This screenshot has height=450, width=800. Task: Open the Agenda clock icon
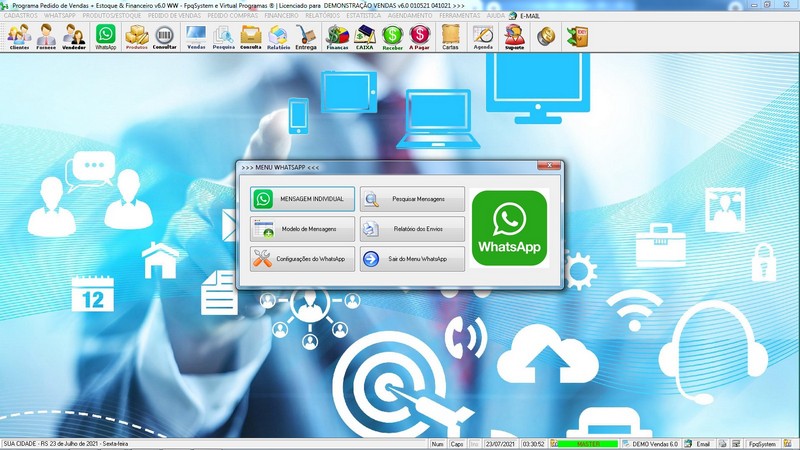[x=483, y=37]
